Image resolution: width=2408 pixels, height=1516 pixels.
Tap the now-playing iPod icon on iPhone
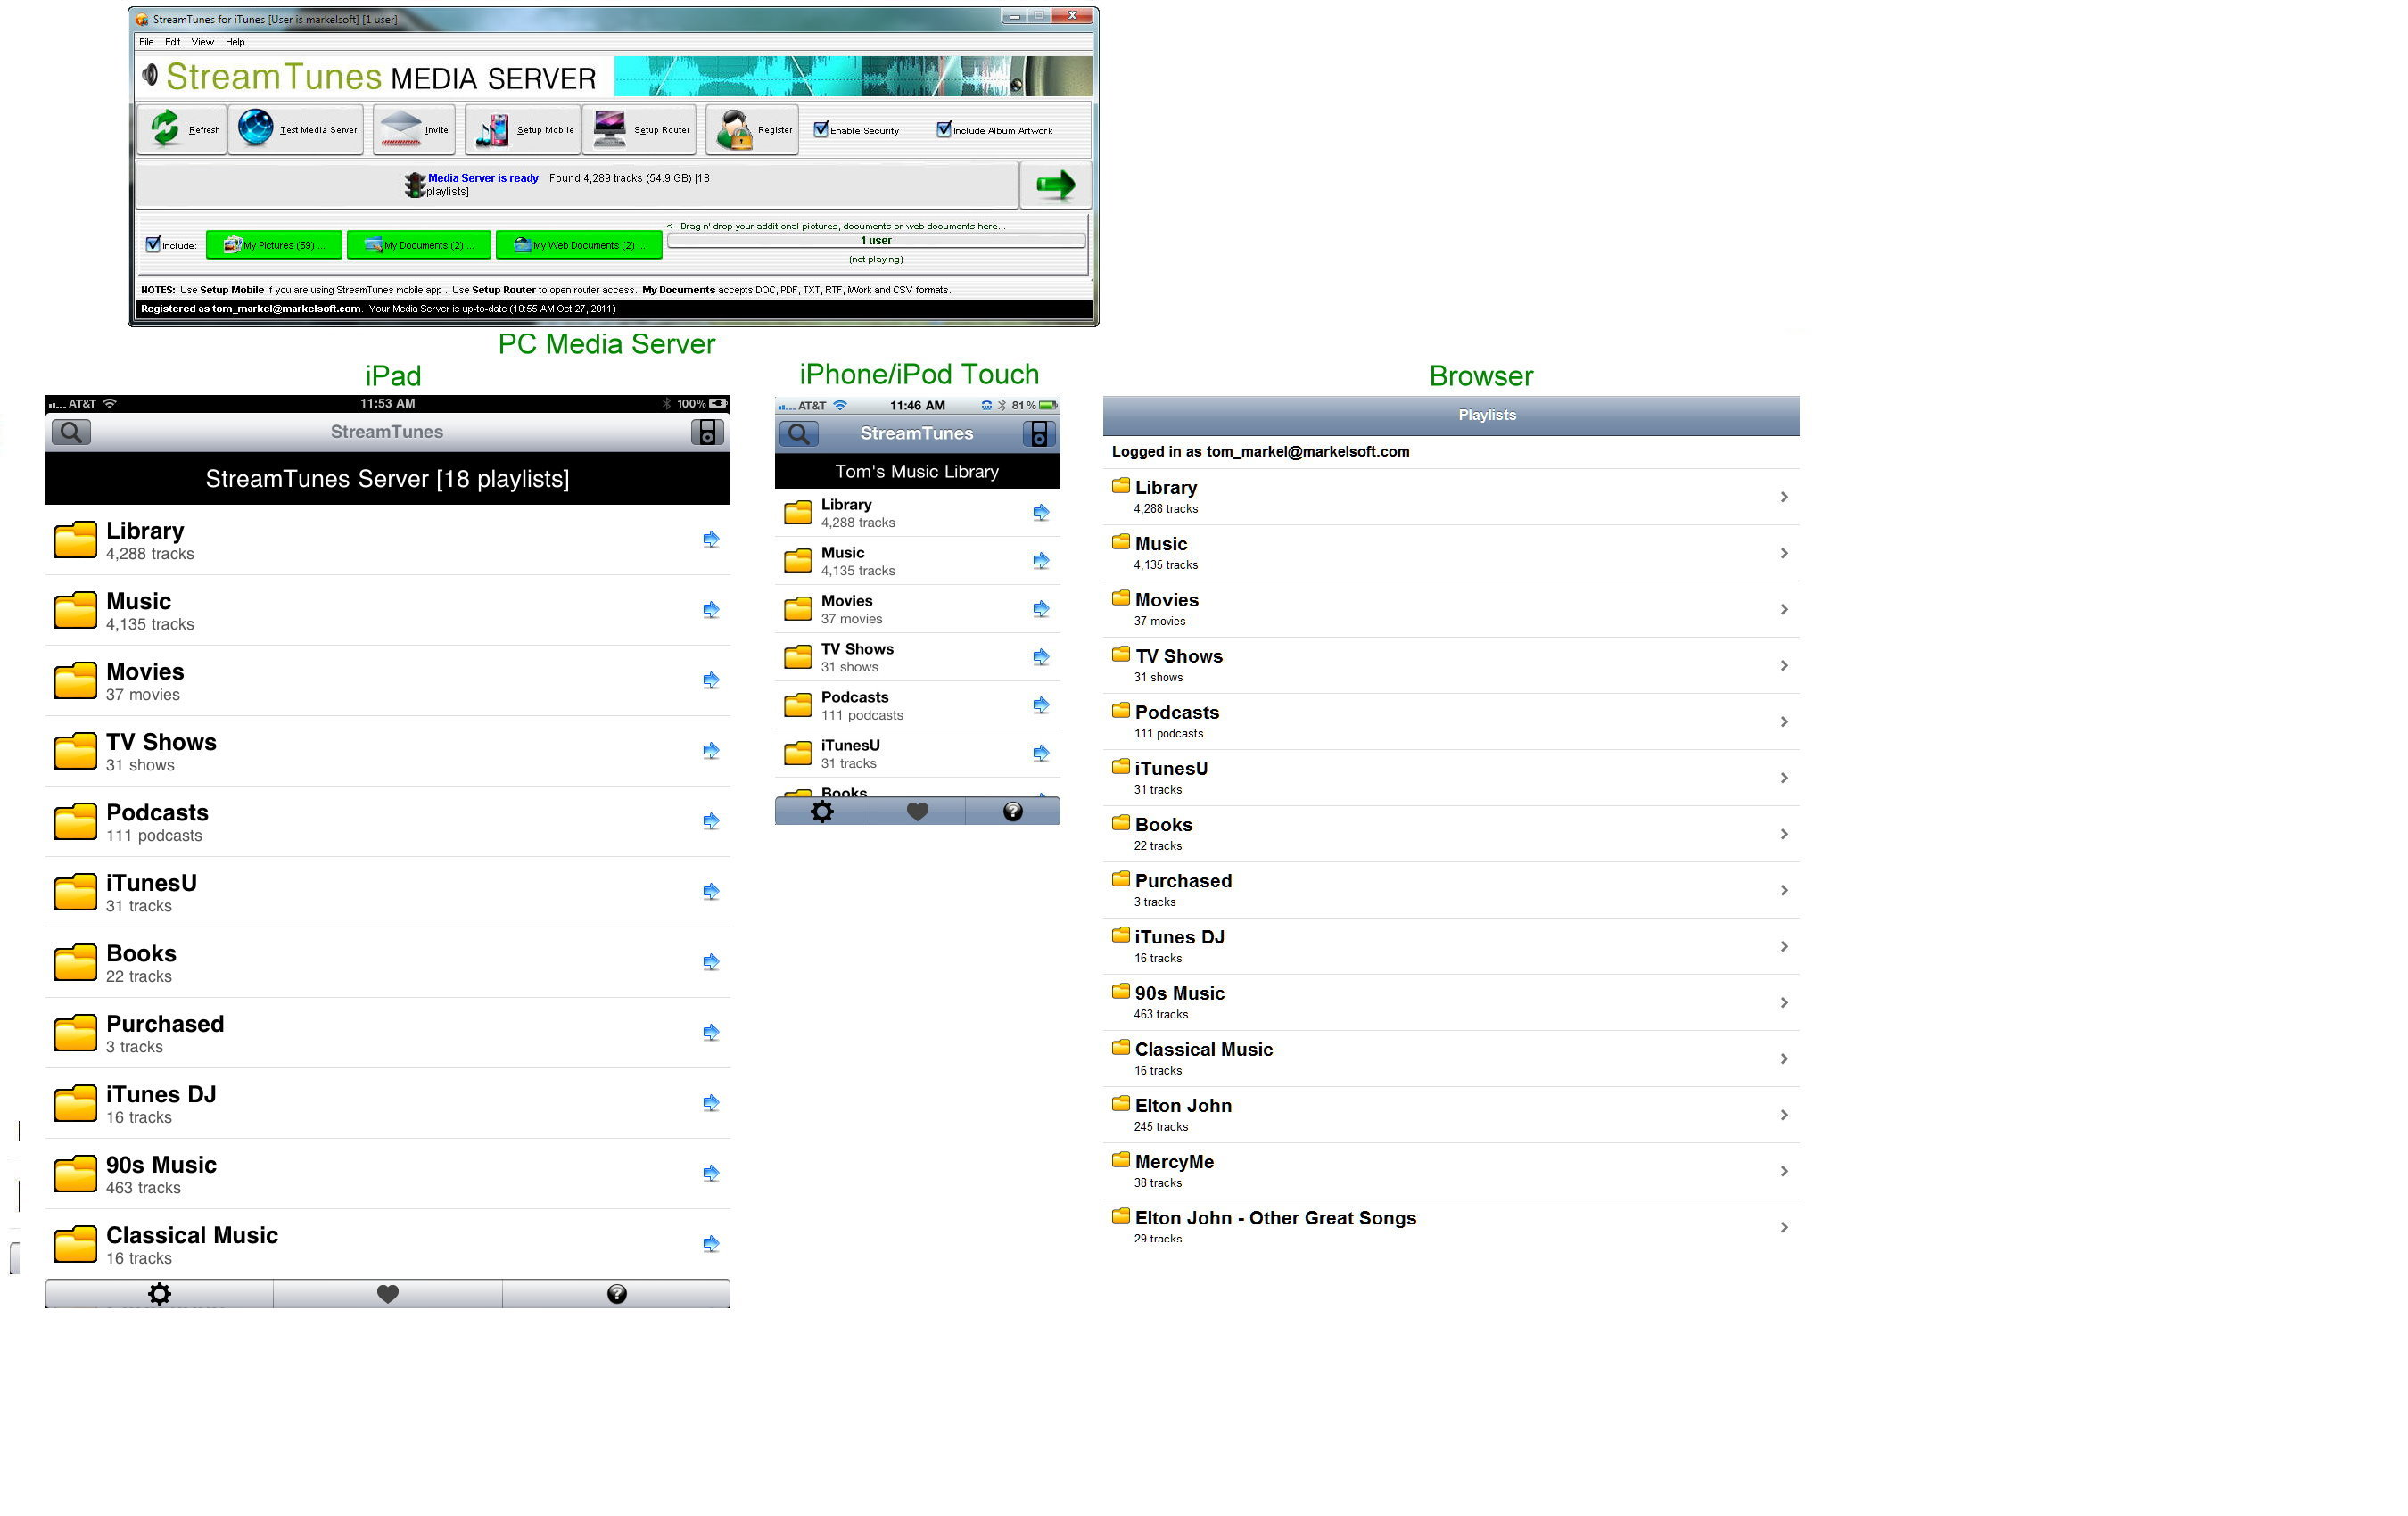coord(1039,434)
